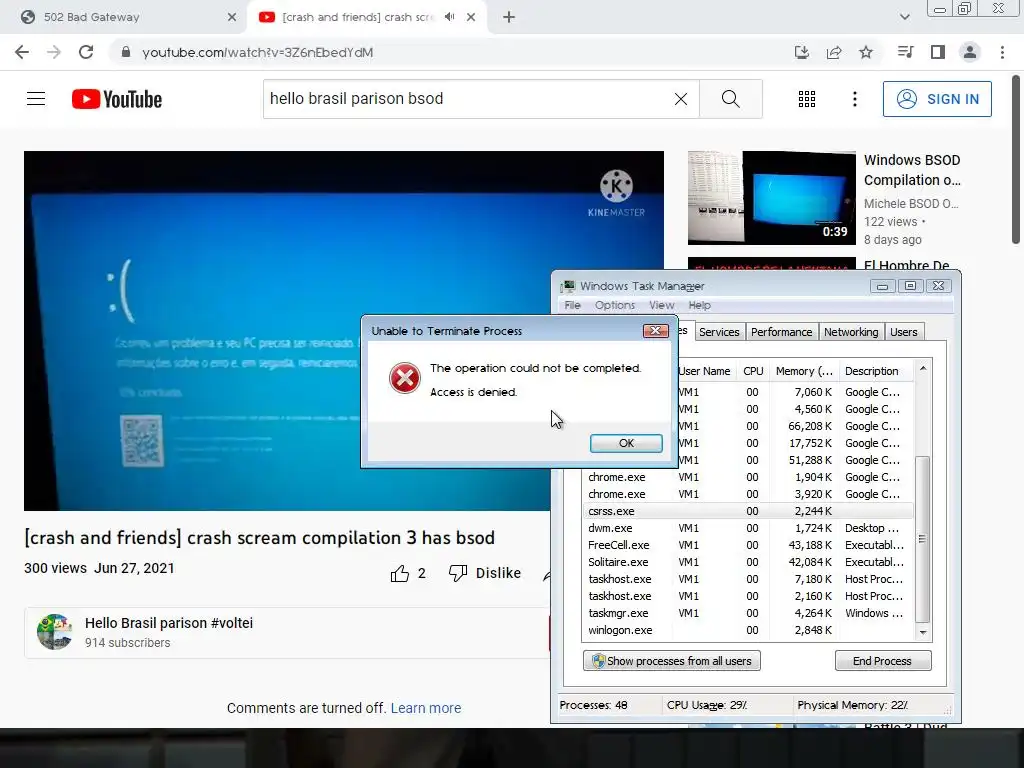
Task: Open the YouTube hamburger guide menu
Action: pyautogui.click(x=36, y=99)
